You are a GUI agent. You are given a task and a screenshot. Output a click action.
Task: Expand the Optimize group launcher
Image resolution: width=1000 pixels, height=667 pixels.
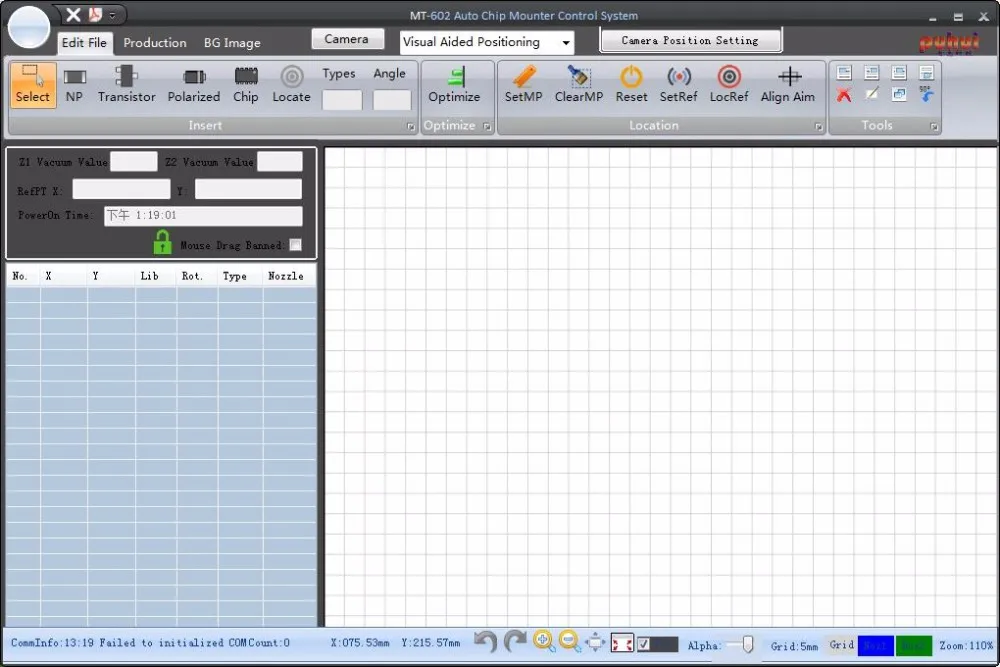(x=487, y=126)
